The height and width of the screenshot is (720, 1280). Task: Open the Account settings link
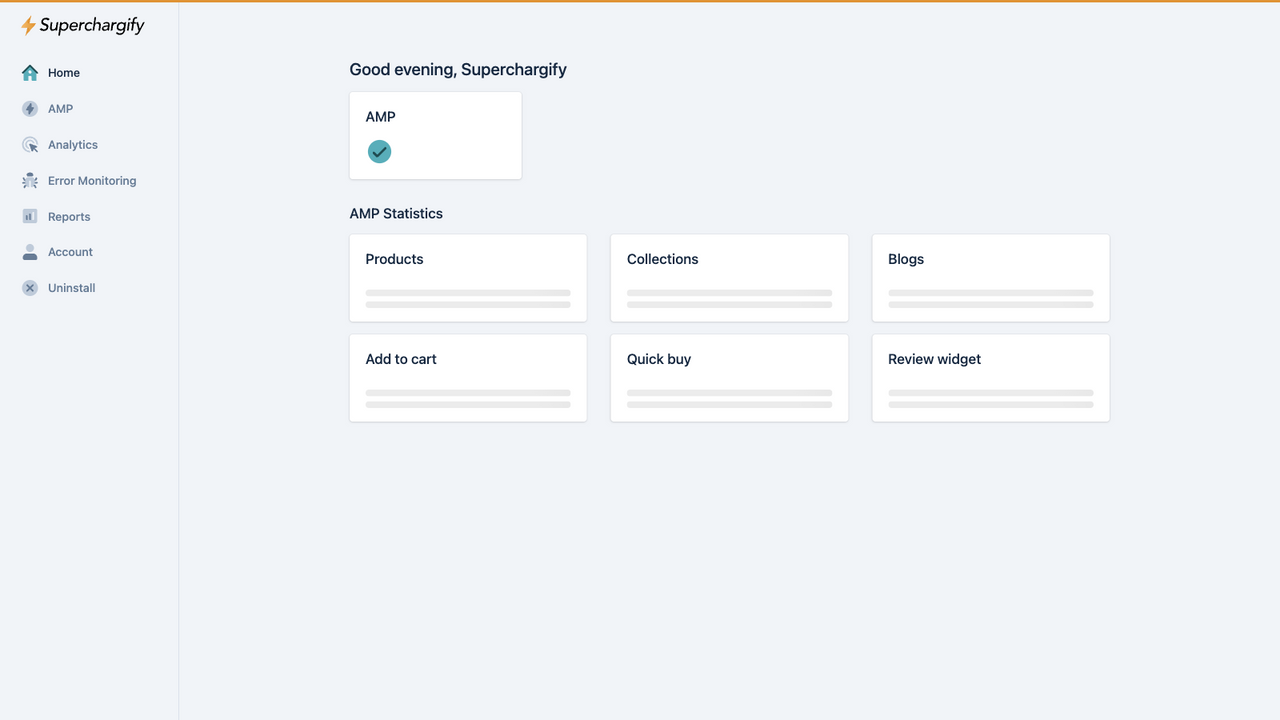pyautogui.click(x=70, y=252)
